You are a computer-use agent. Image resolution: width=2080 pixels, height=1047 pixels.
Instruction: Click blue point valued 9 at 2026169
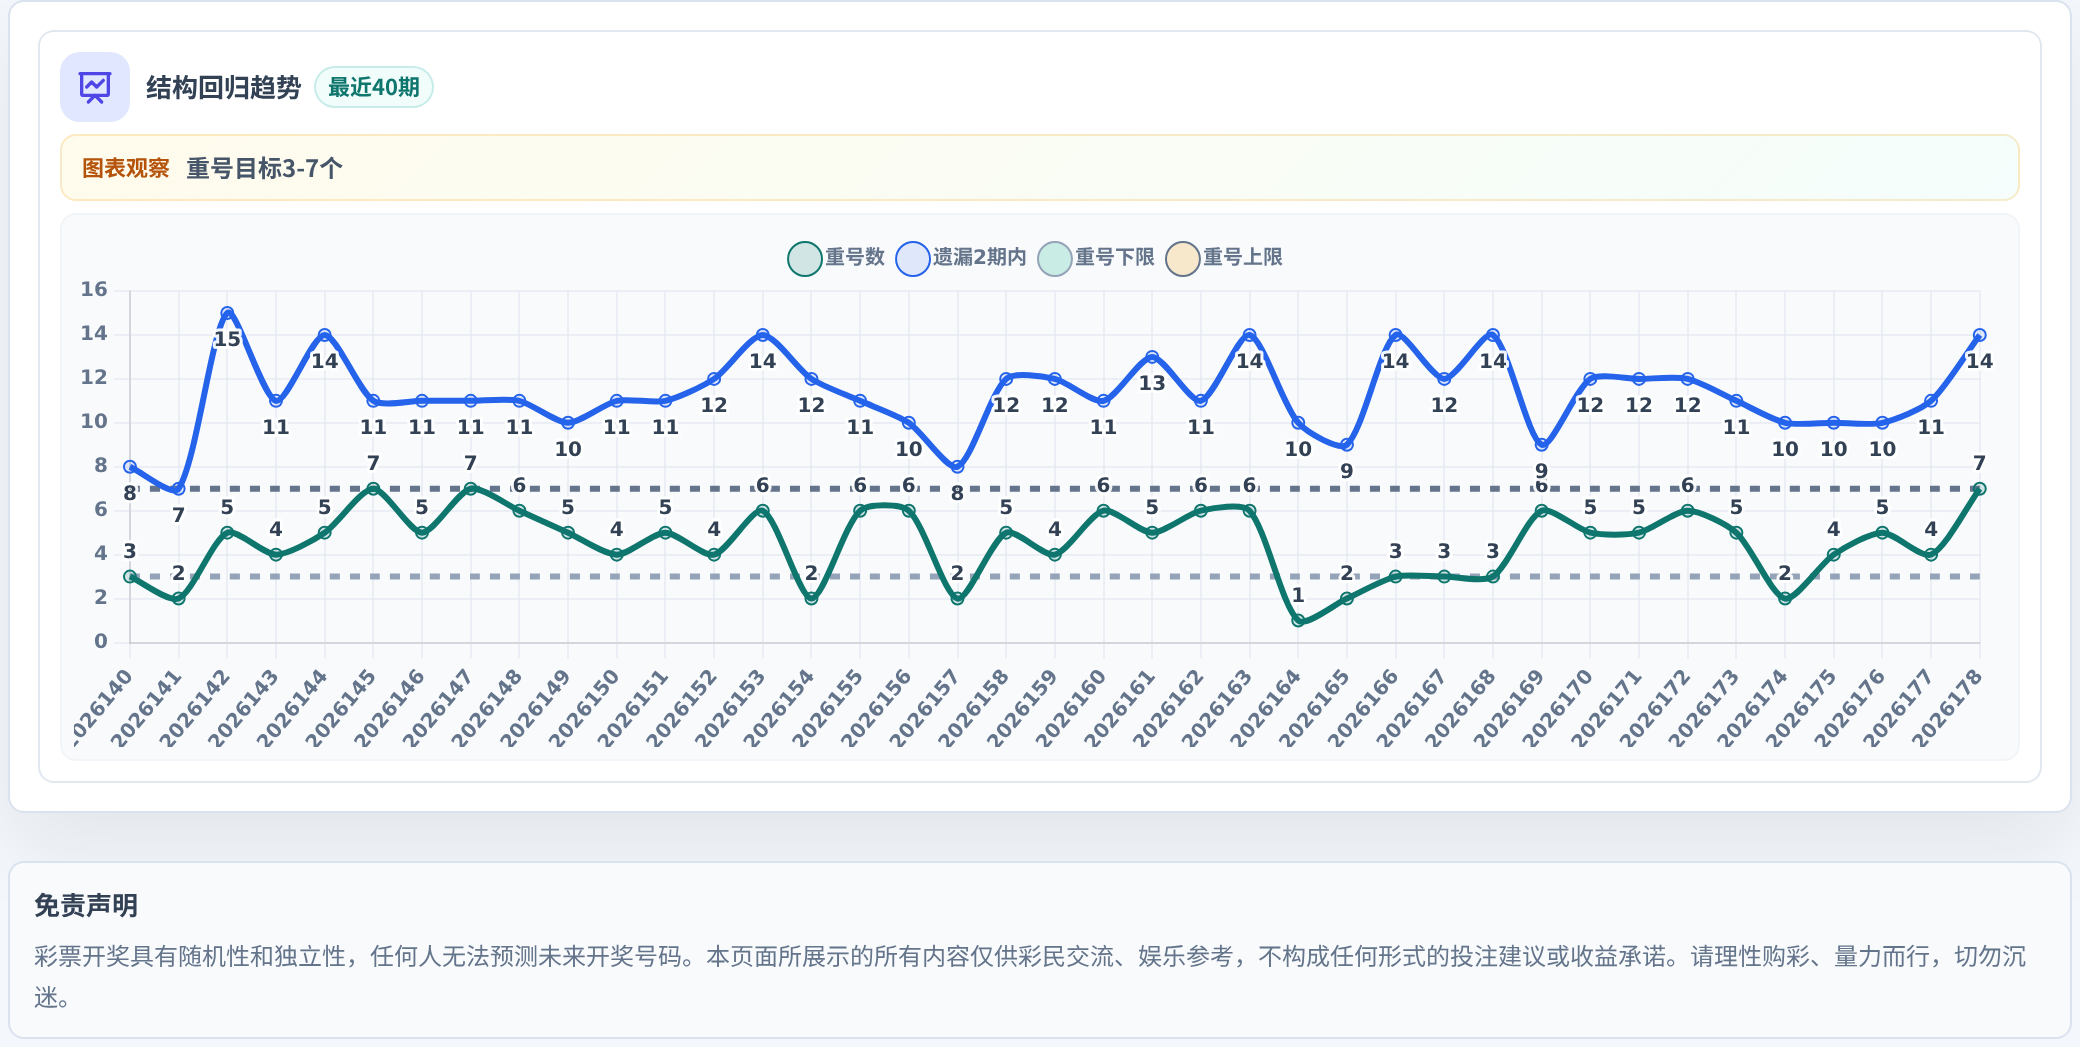[1541, 445]
